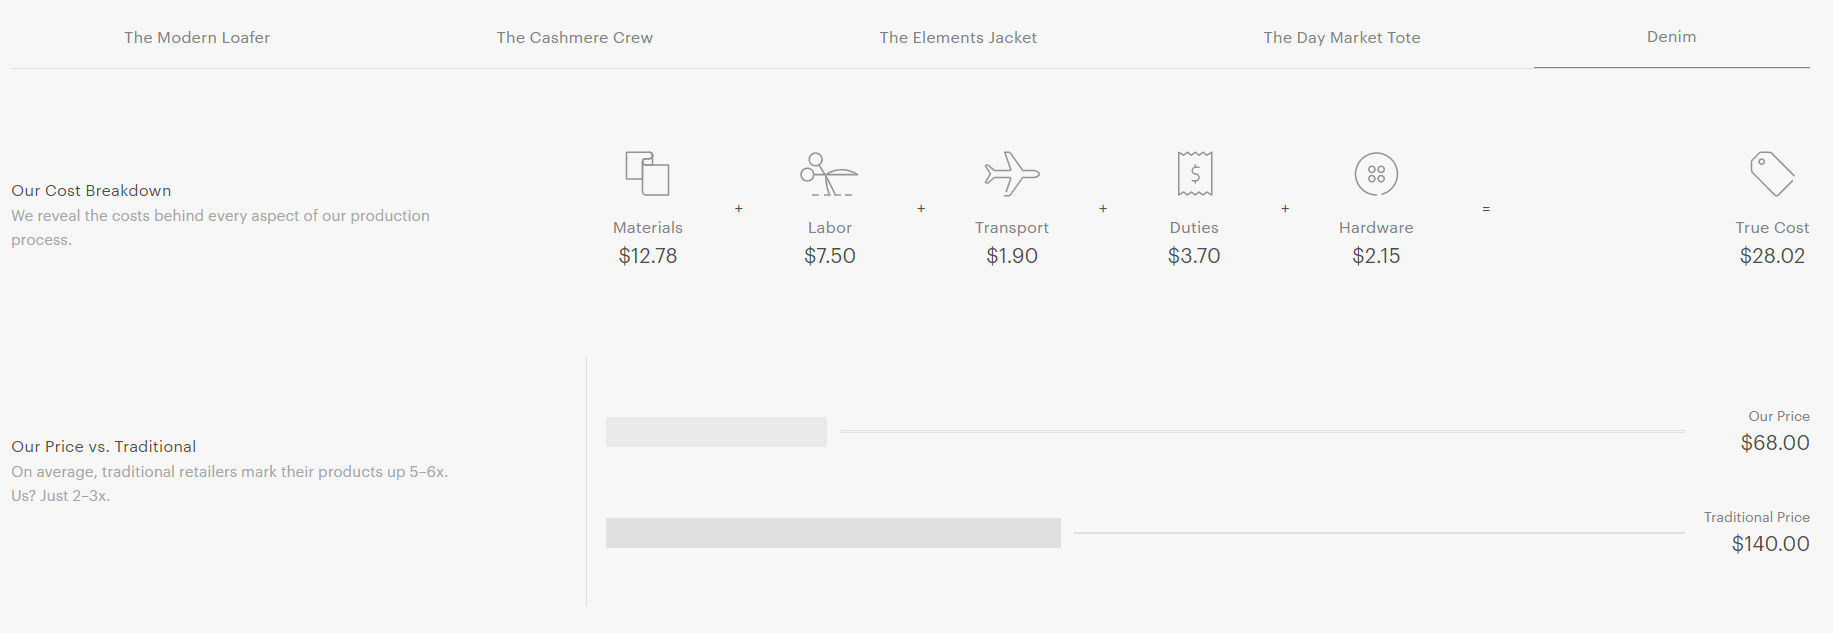This screenshot has height=633, width=1833.
Task: Click the Our Price vs. Traditional heading
Action: (x=104, y=446)
